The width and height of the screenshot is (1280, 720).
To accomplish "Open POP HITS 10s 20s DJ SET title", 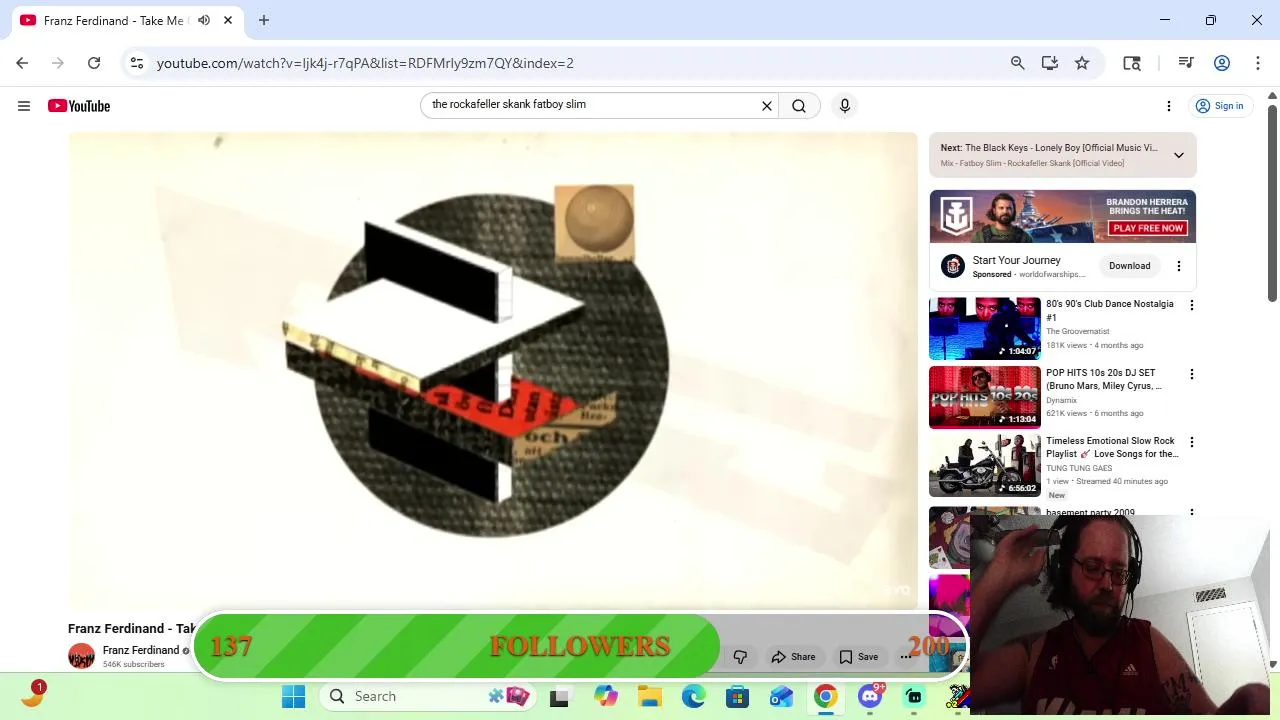I will pyautogui.click(x=1104, y=379).
